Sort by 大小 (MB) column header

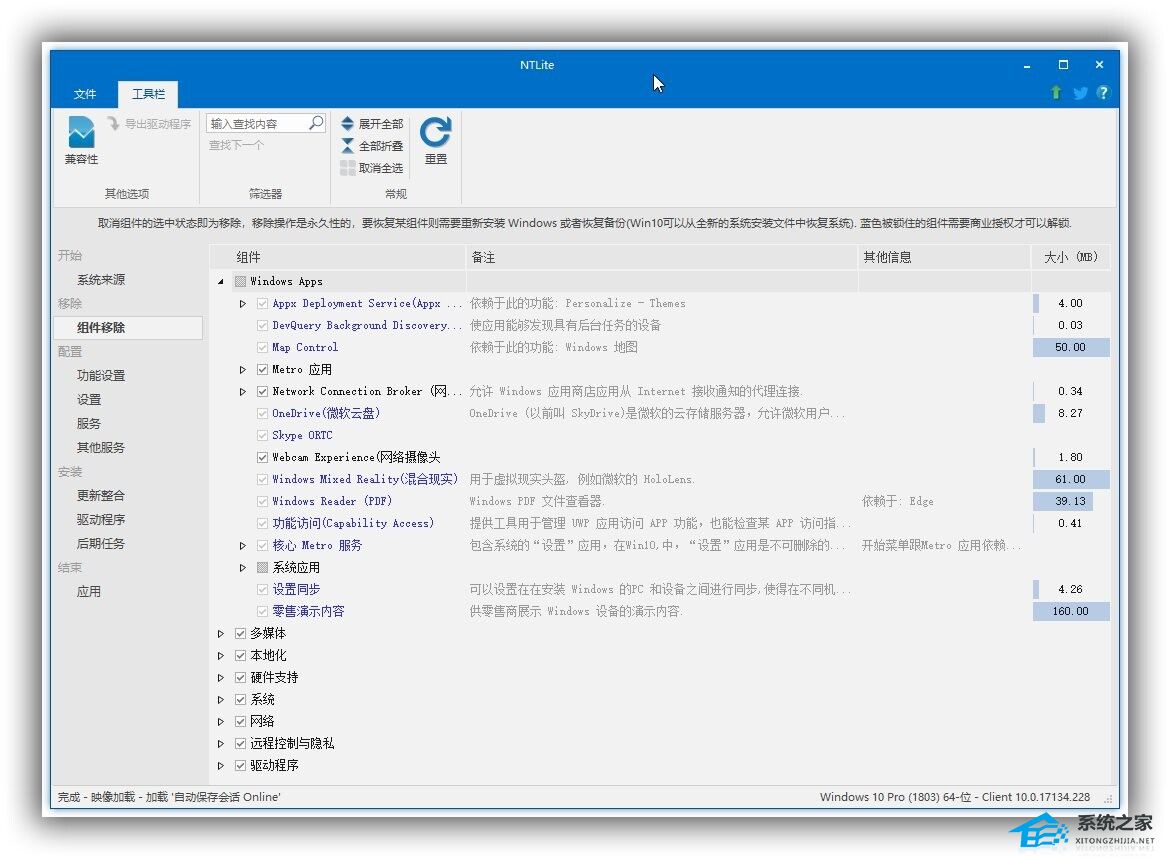tap(1070, 257)
